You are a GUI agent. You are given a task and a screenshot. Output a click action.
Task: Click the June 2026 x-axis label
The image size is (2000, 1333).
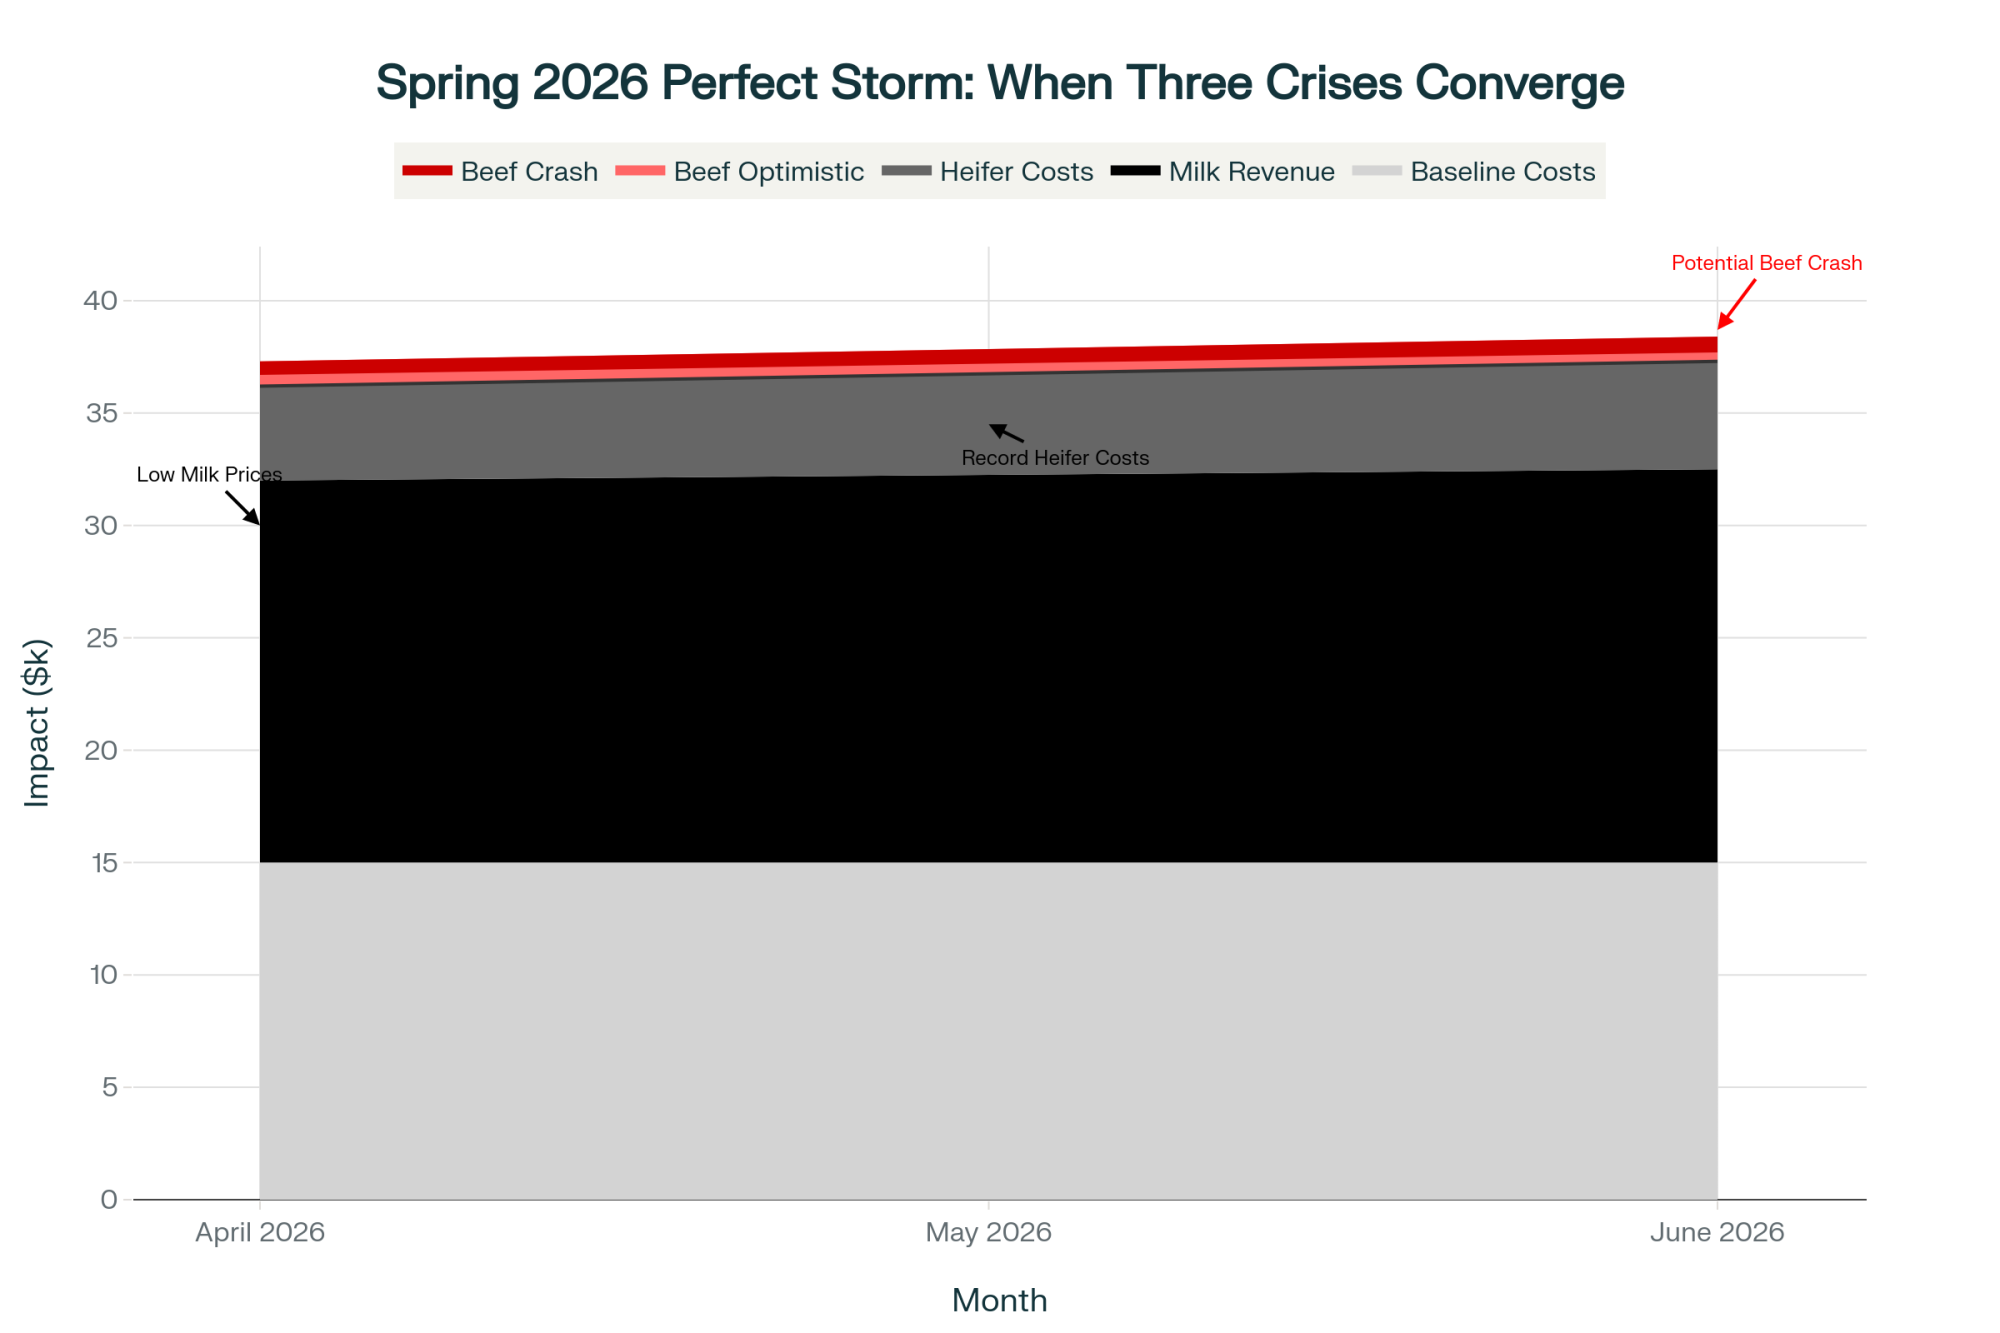click(x=1717, y=1232)
